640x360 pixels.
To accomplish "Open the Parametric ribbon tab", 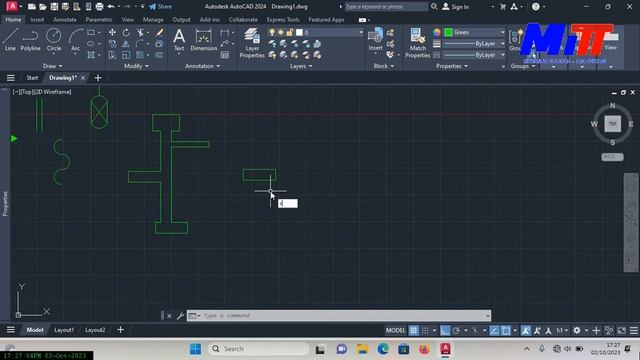I will pyautogui.click(x=99, y=20).
